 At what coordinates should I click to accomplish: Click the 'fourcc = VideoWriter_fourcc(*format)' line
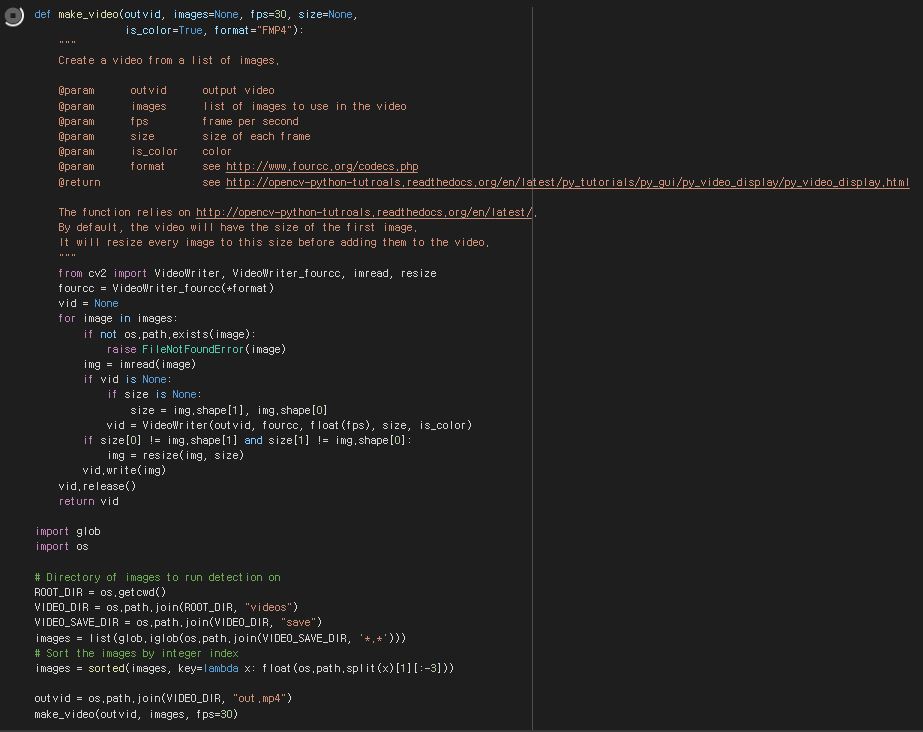(x=166, y=288)
